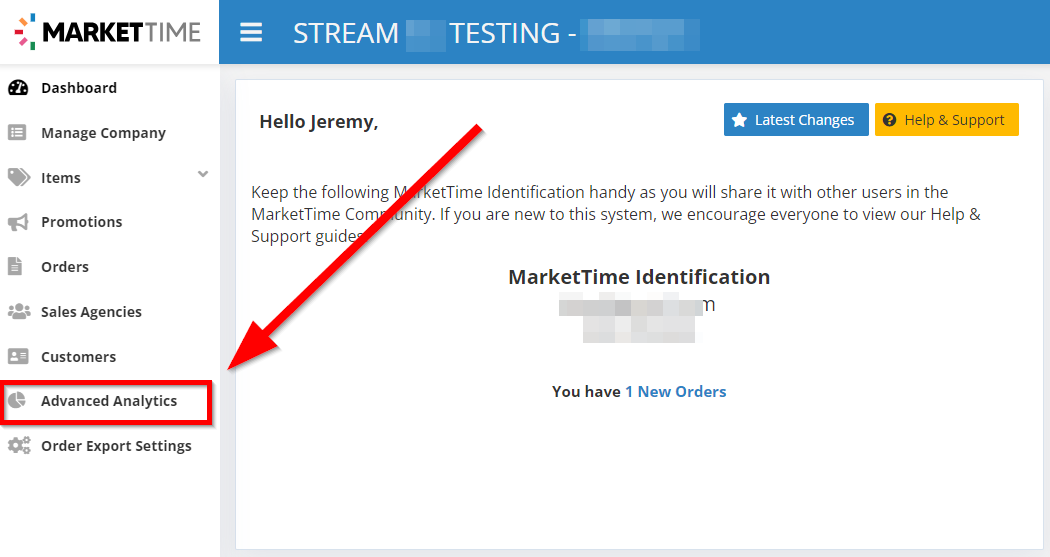Click the Hello Jeremy greeting text
1050x557 pixels.
pyautogui.click(x=319, y=122)
